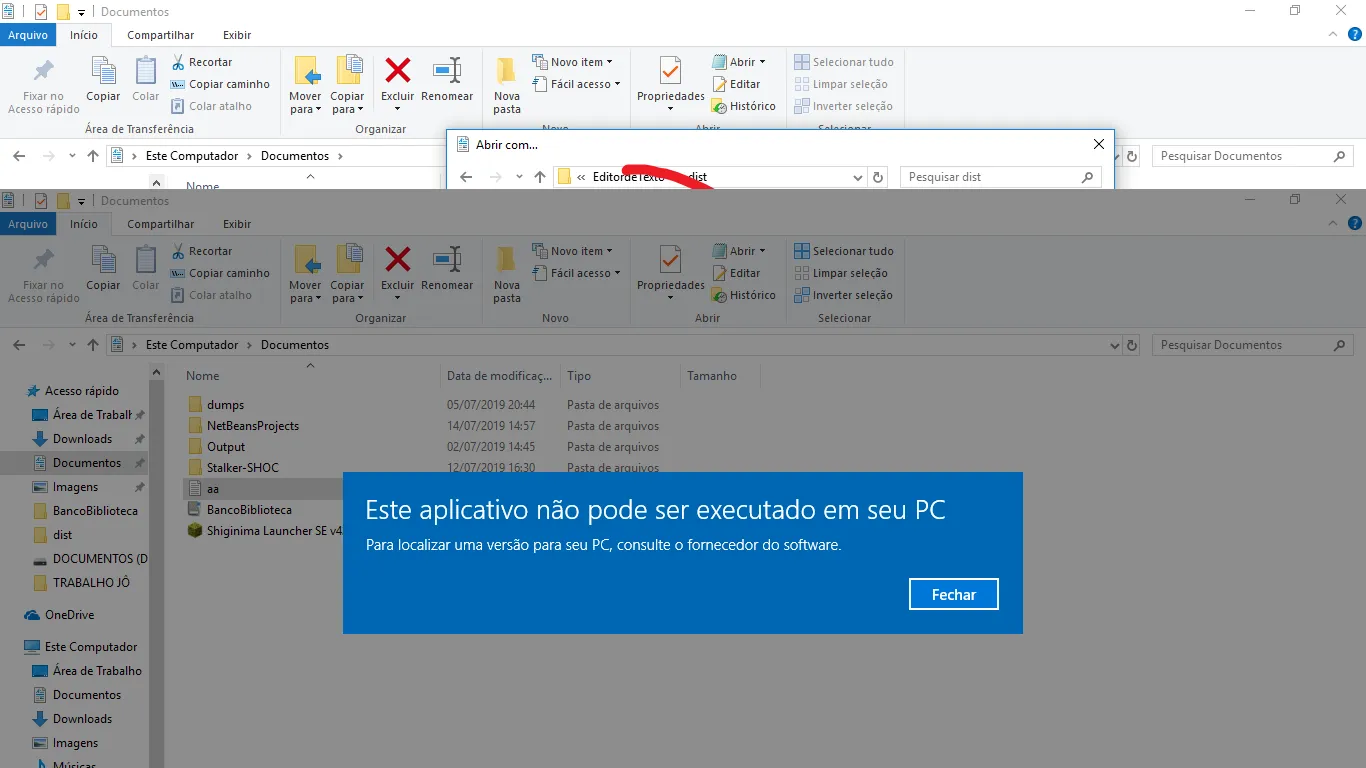Expand address bar dropdown in lower Documentos window
Screen dimensions: 1366x768
[1115, 345]
